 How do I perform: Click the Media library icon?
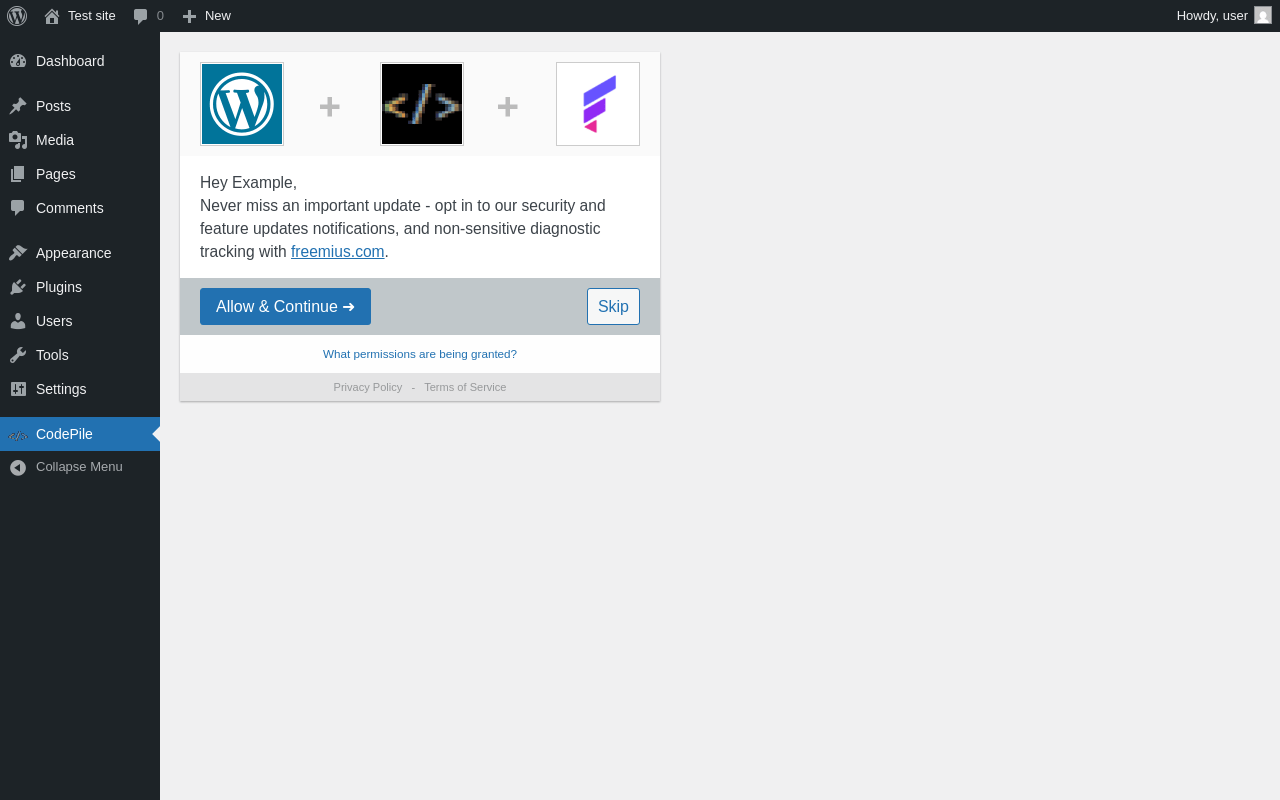click(18, 140)
